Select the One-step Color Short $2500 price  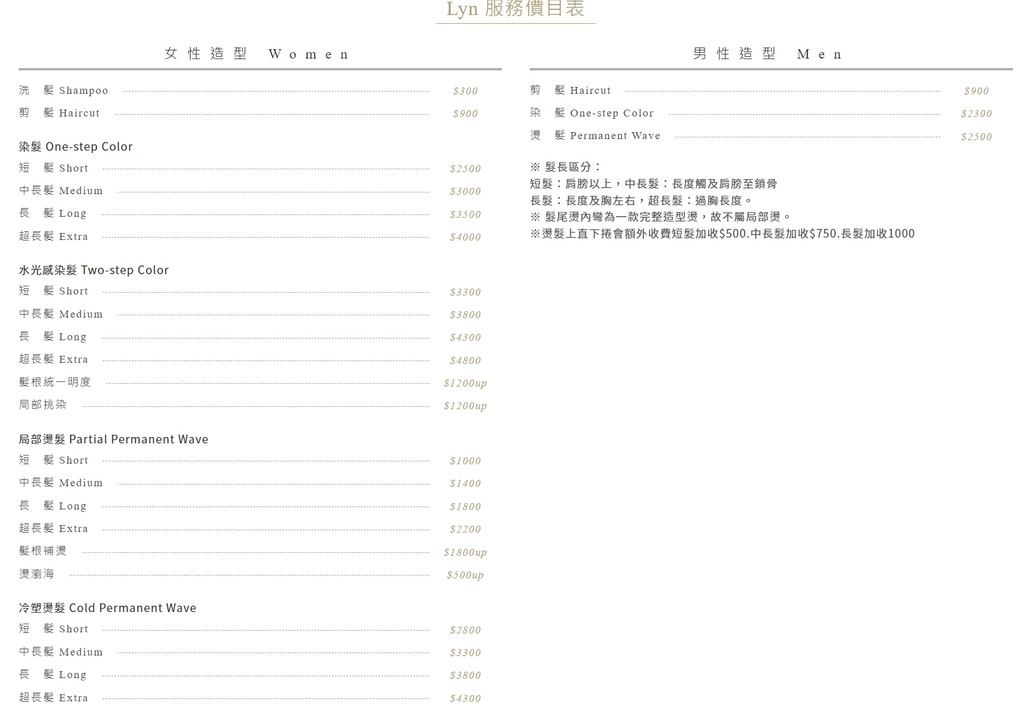pos(250,168)
